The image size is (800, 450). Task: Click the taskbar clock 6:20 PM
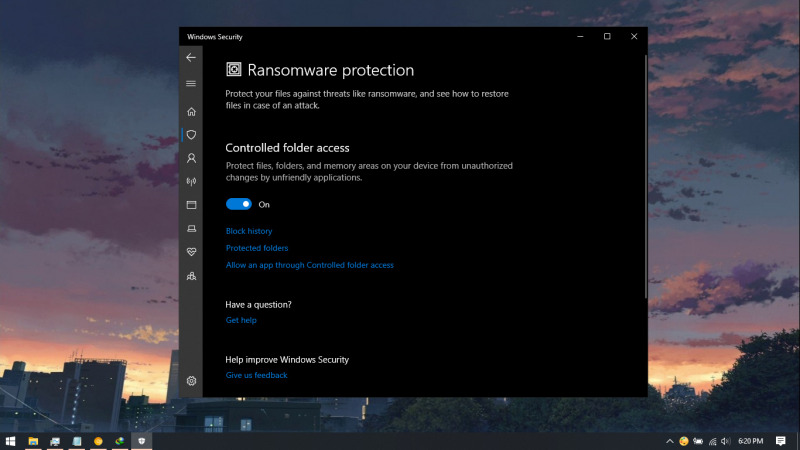(x=751, y=441)
